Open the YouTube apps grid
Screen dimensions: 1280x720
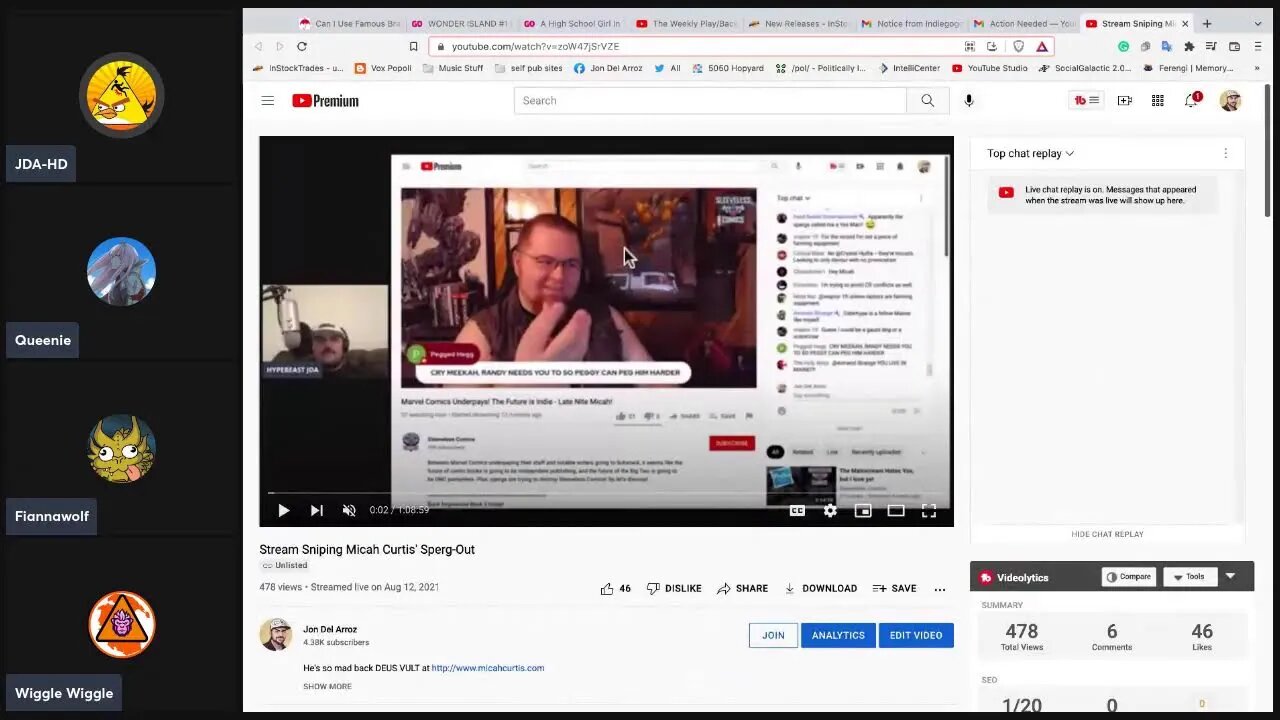(x=1157, y=101)
